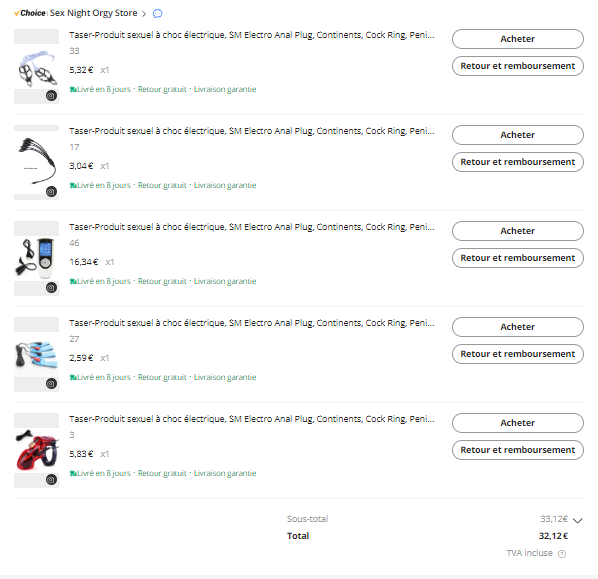Click Retour et remboursement for the 5,83€ item
Viewport: 598px width, 579px height.
tap(518, 450)
